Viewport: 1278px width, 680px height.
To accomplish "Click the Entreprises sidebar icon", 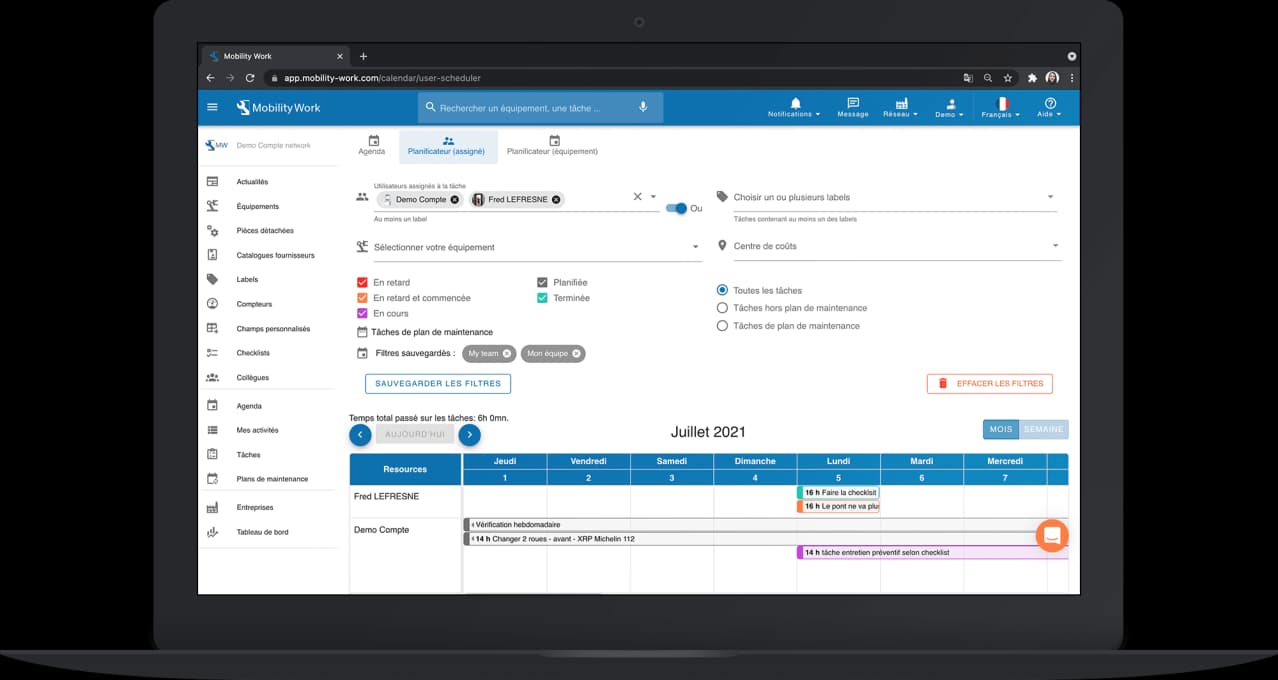I will pyautogui.click(x=212, y=508).
